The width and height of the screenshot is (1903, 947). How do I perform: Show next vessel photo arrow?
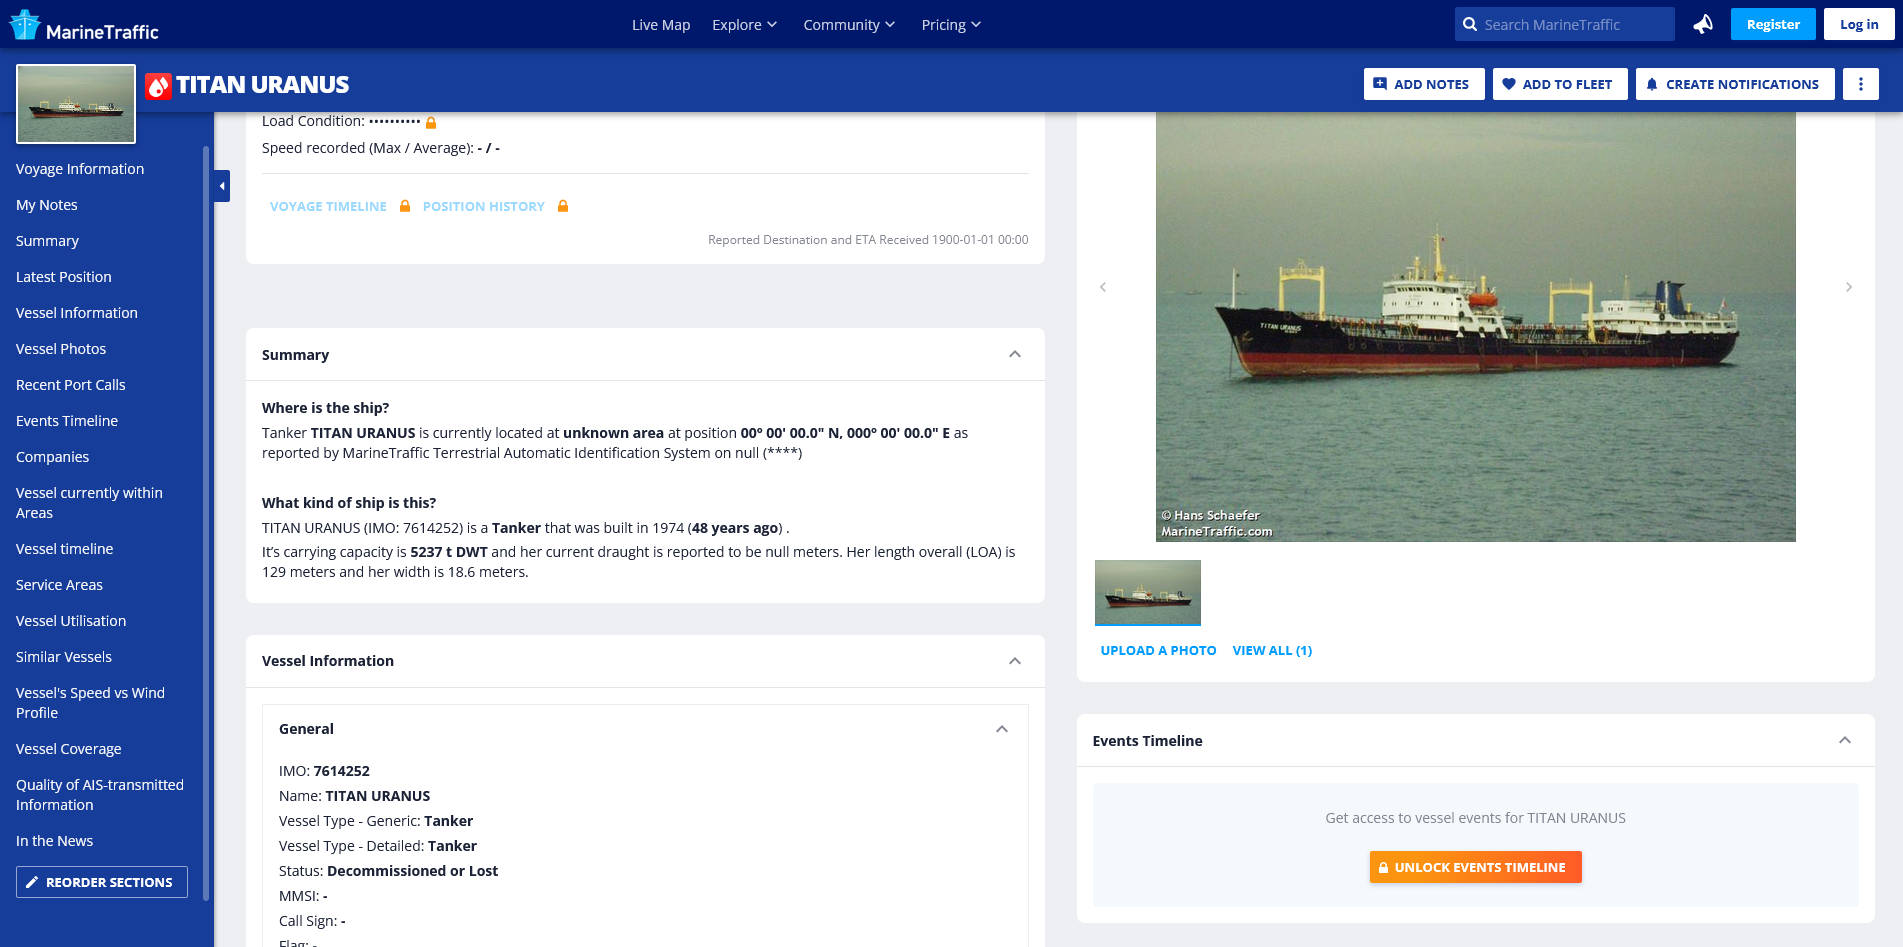(1849, 287)
